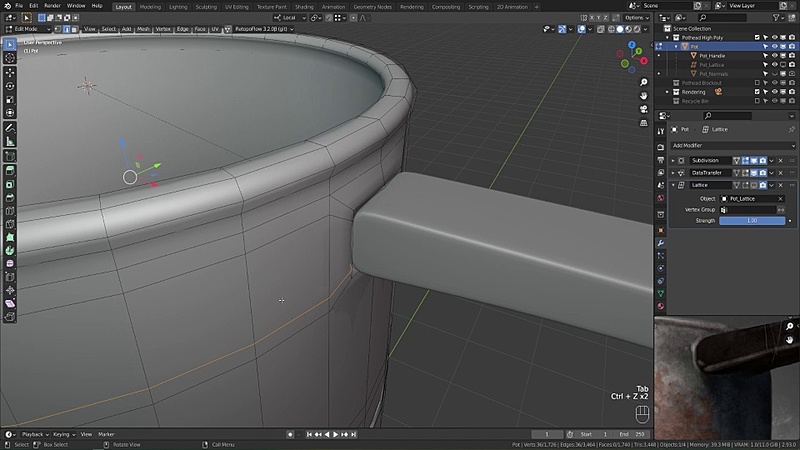
Task: Open the Render menu
Action: [52, 6]
